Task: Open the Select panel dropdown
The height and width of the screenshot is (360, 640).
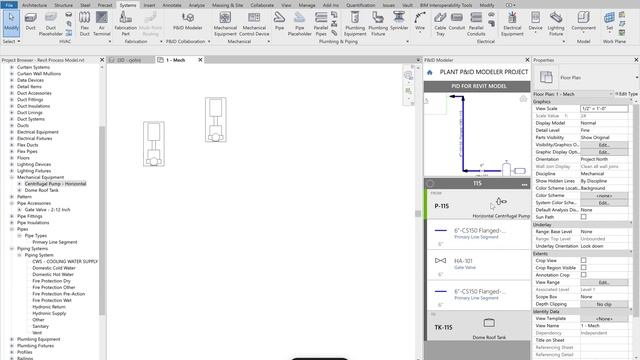Action: pyautogui.click(x=11, y=41)
